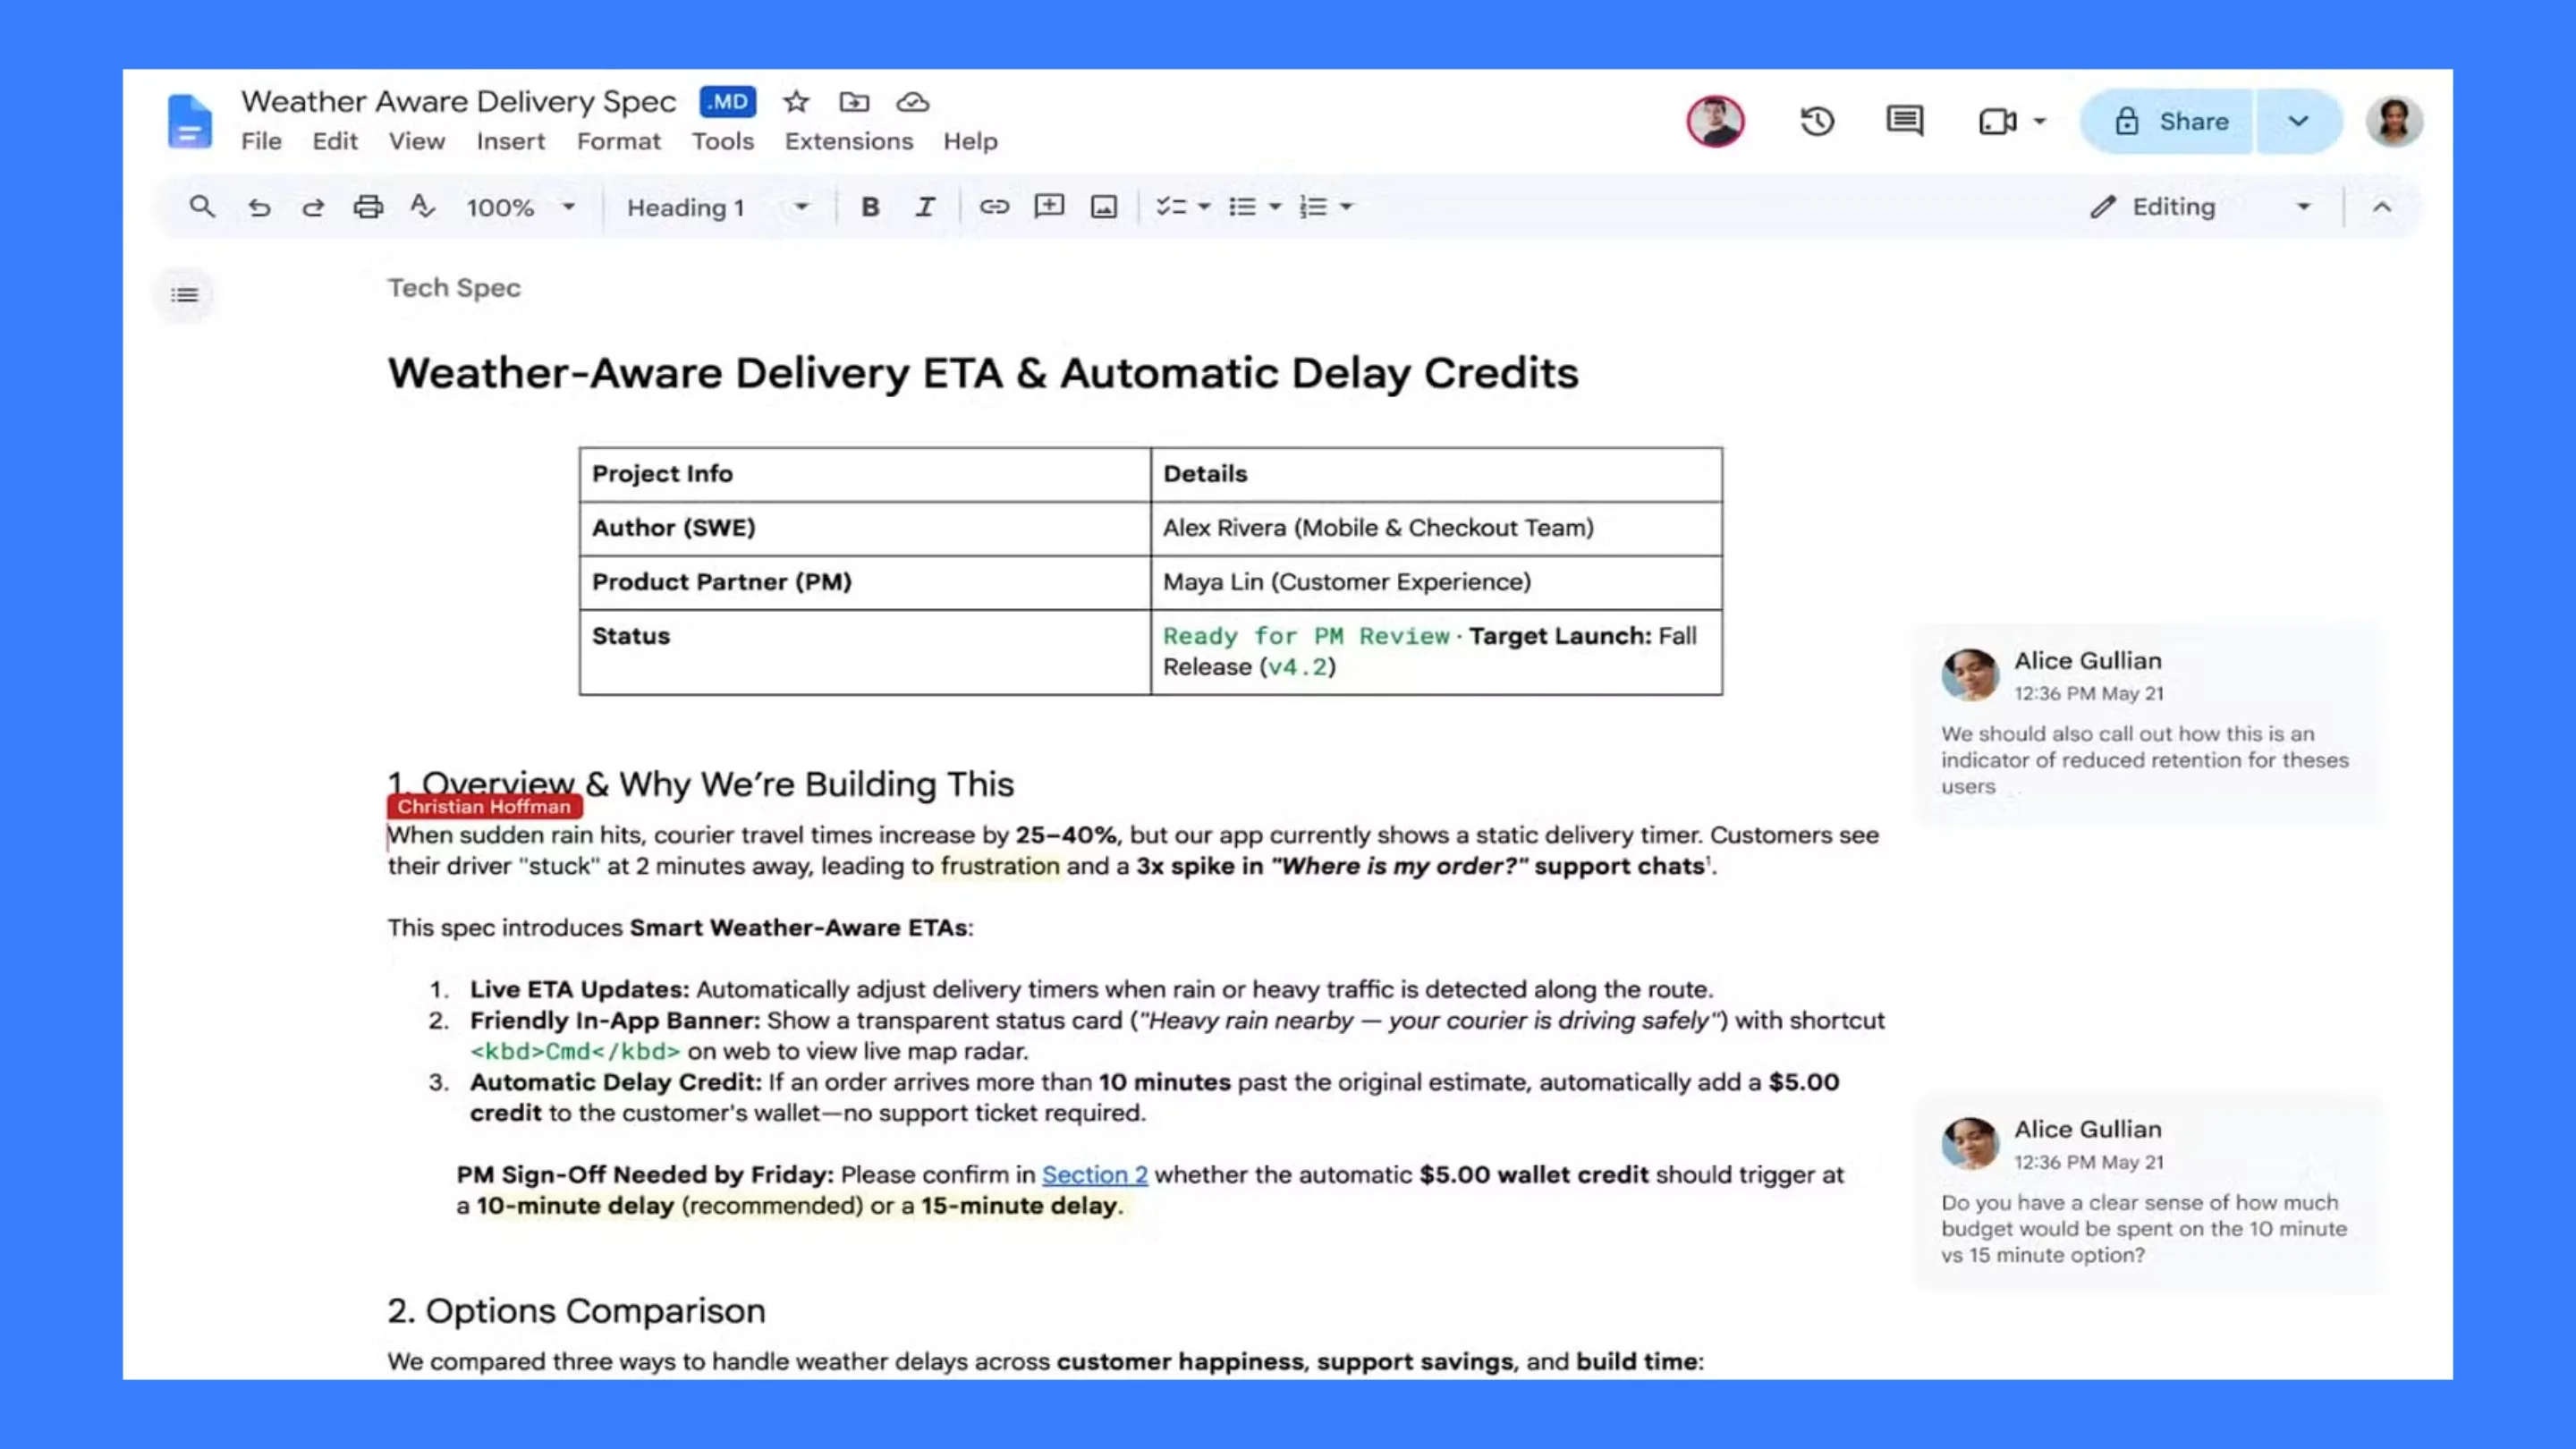Click the '<kbd>Cmd</kbd>' code text
The image size is (2576, 1449).
575,1052
